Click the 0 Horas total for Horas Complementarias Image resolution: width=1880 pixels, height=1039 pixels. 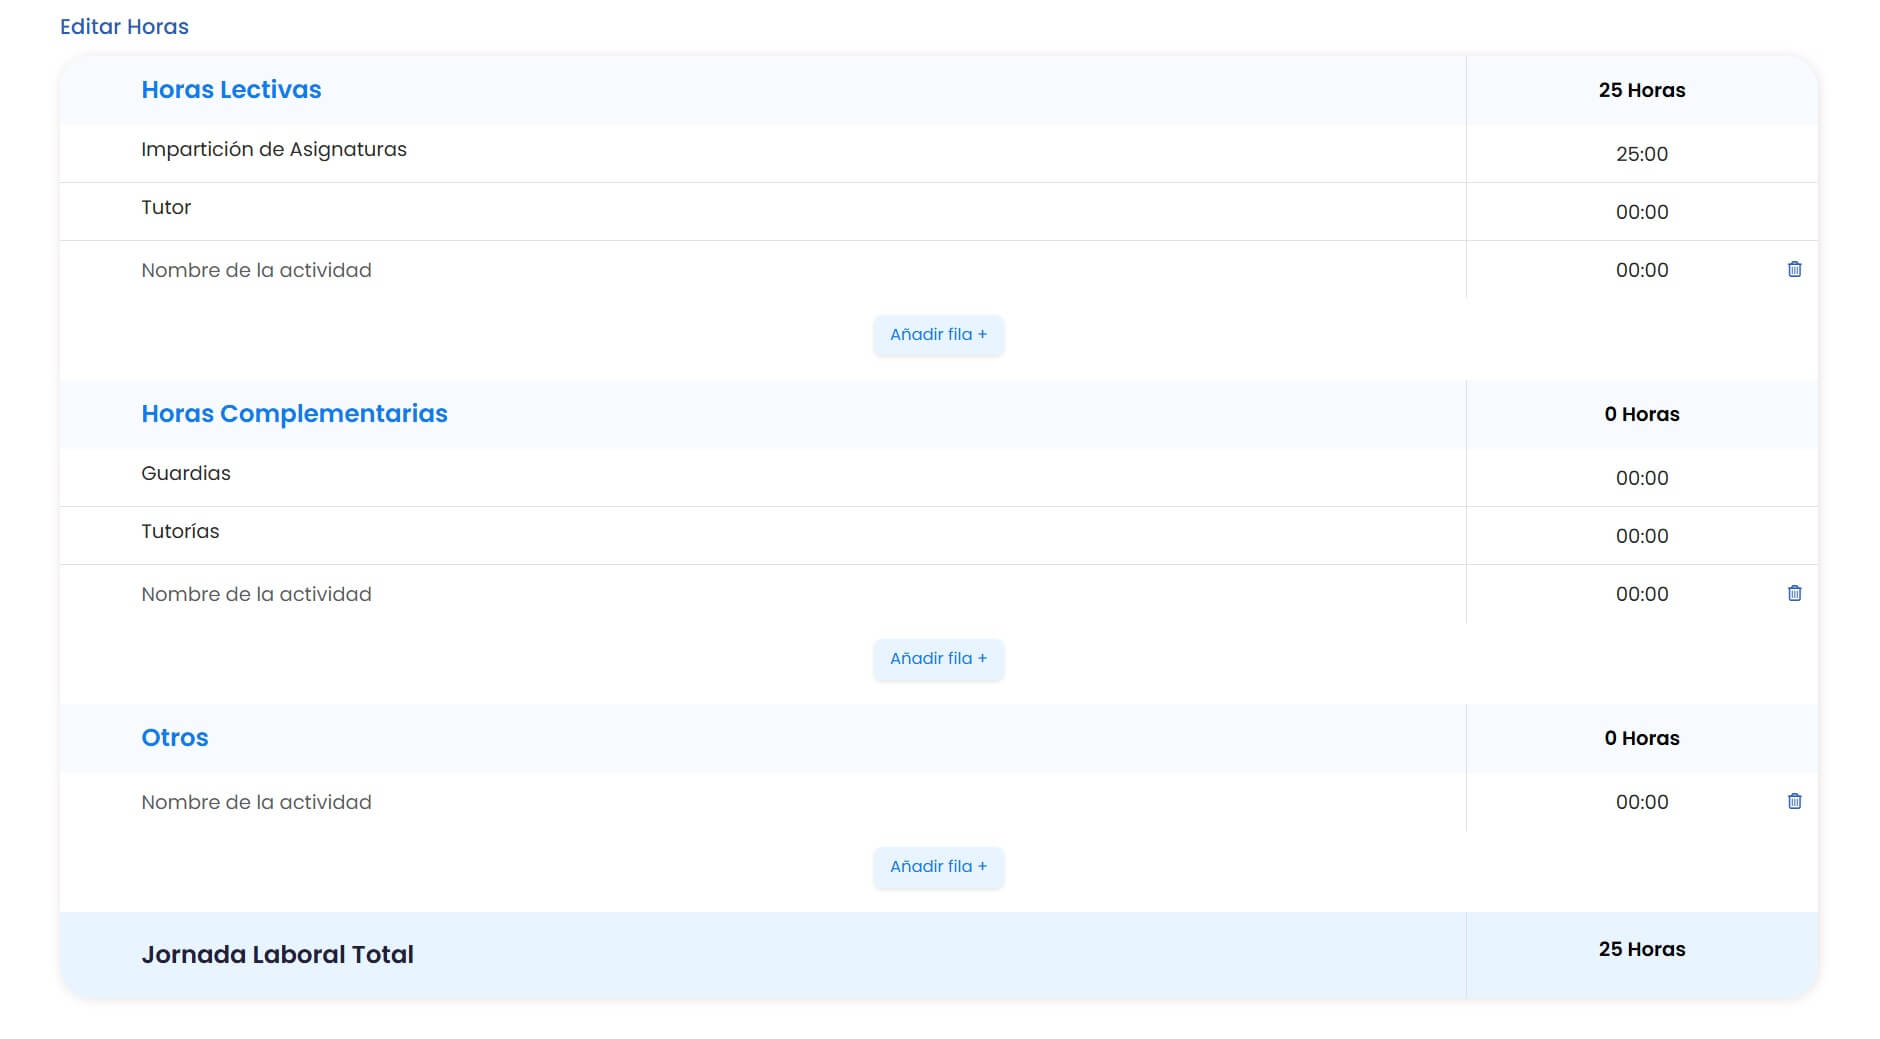pos(1642,414)
